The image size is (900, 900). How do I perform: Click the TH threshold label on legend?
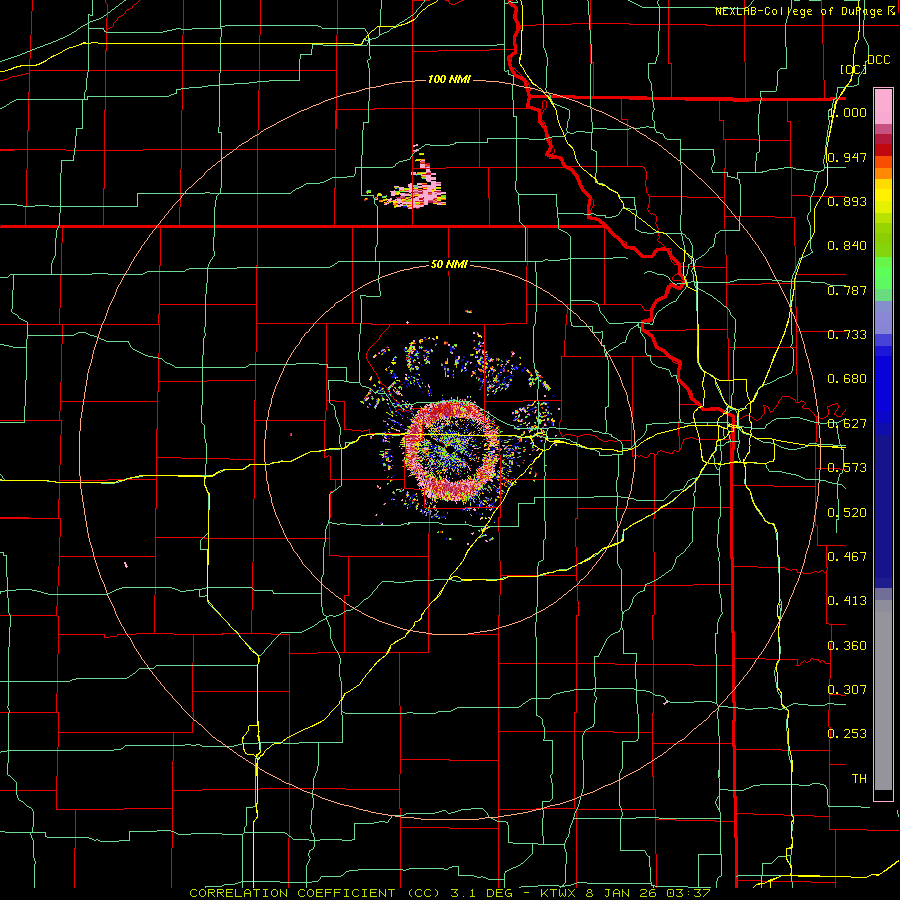pyautogui.click(x=859, y=779)
